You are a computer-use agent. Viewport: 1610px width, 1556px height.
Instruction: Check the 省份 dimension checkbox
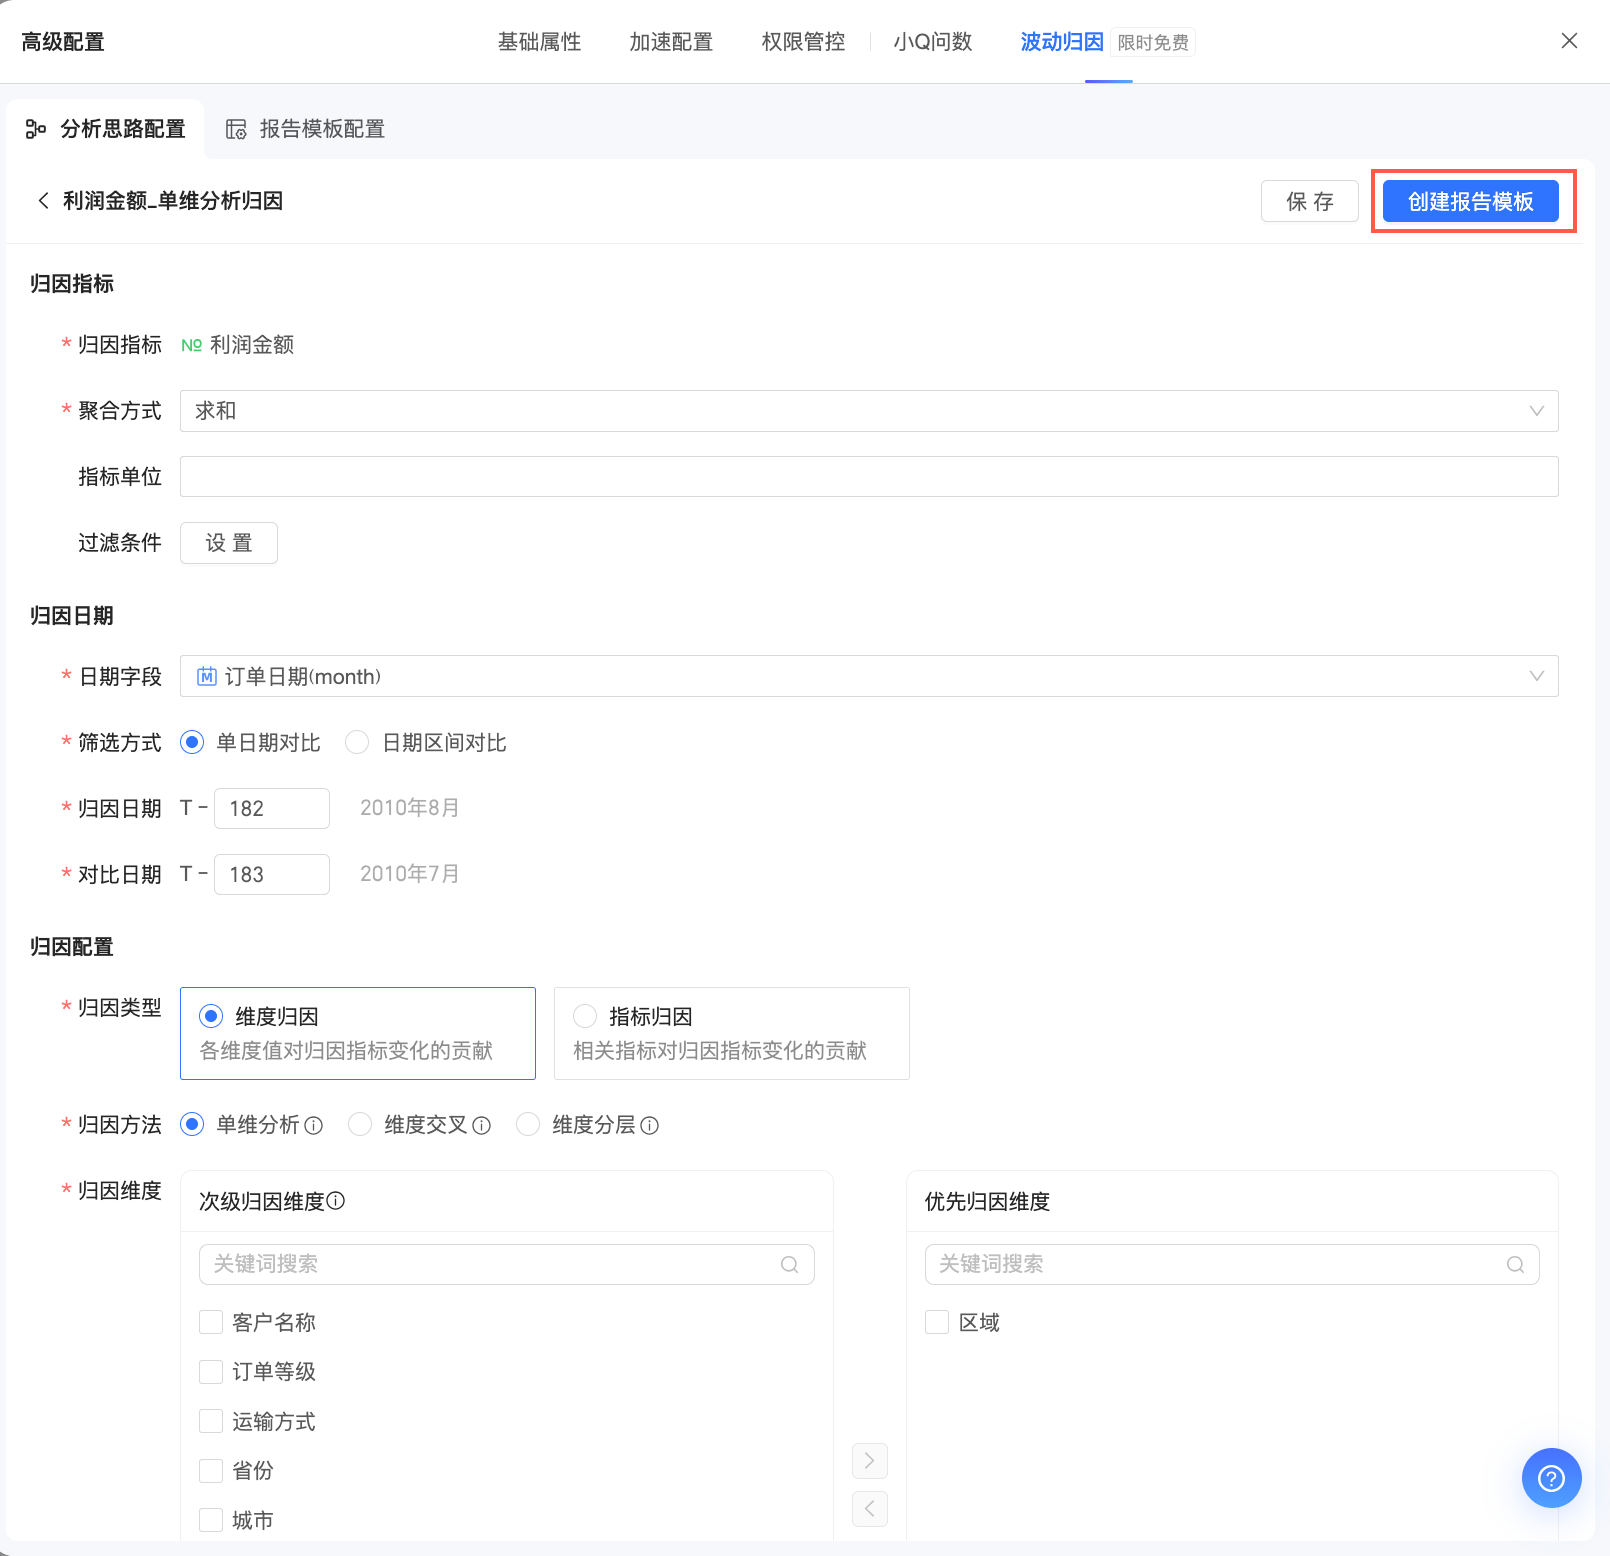(211, 1471)
